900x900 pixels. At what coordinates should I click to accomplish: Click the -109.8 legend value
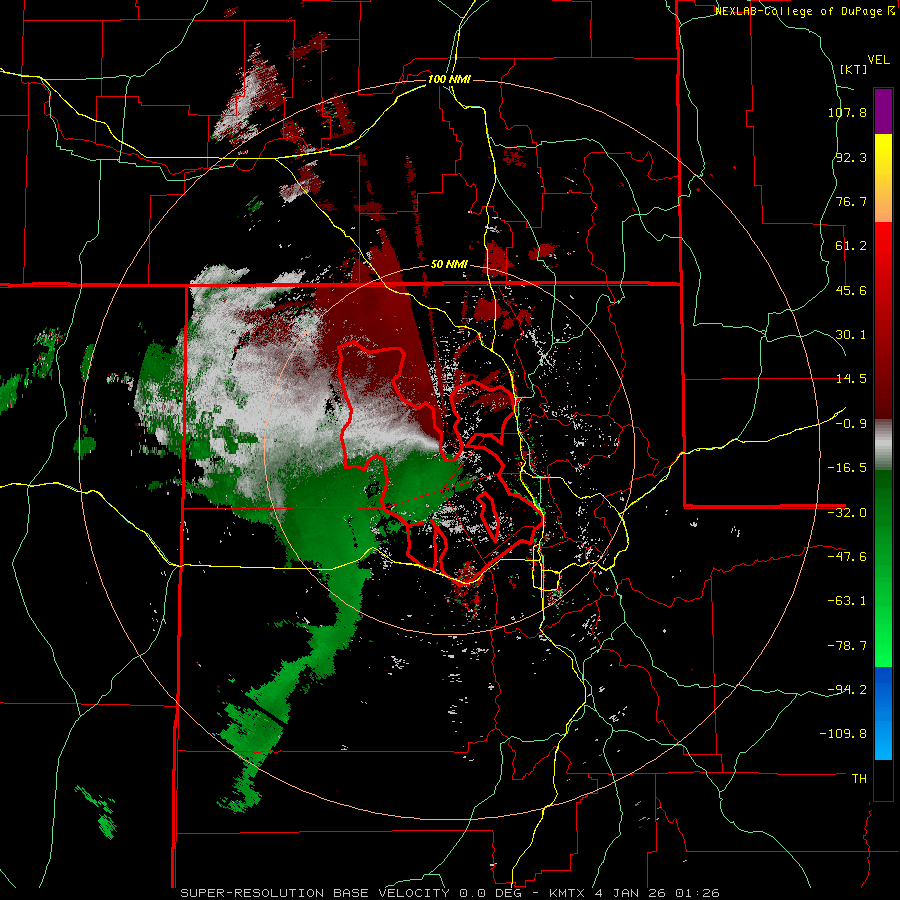(843, 734)
